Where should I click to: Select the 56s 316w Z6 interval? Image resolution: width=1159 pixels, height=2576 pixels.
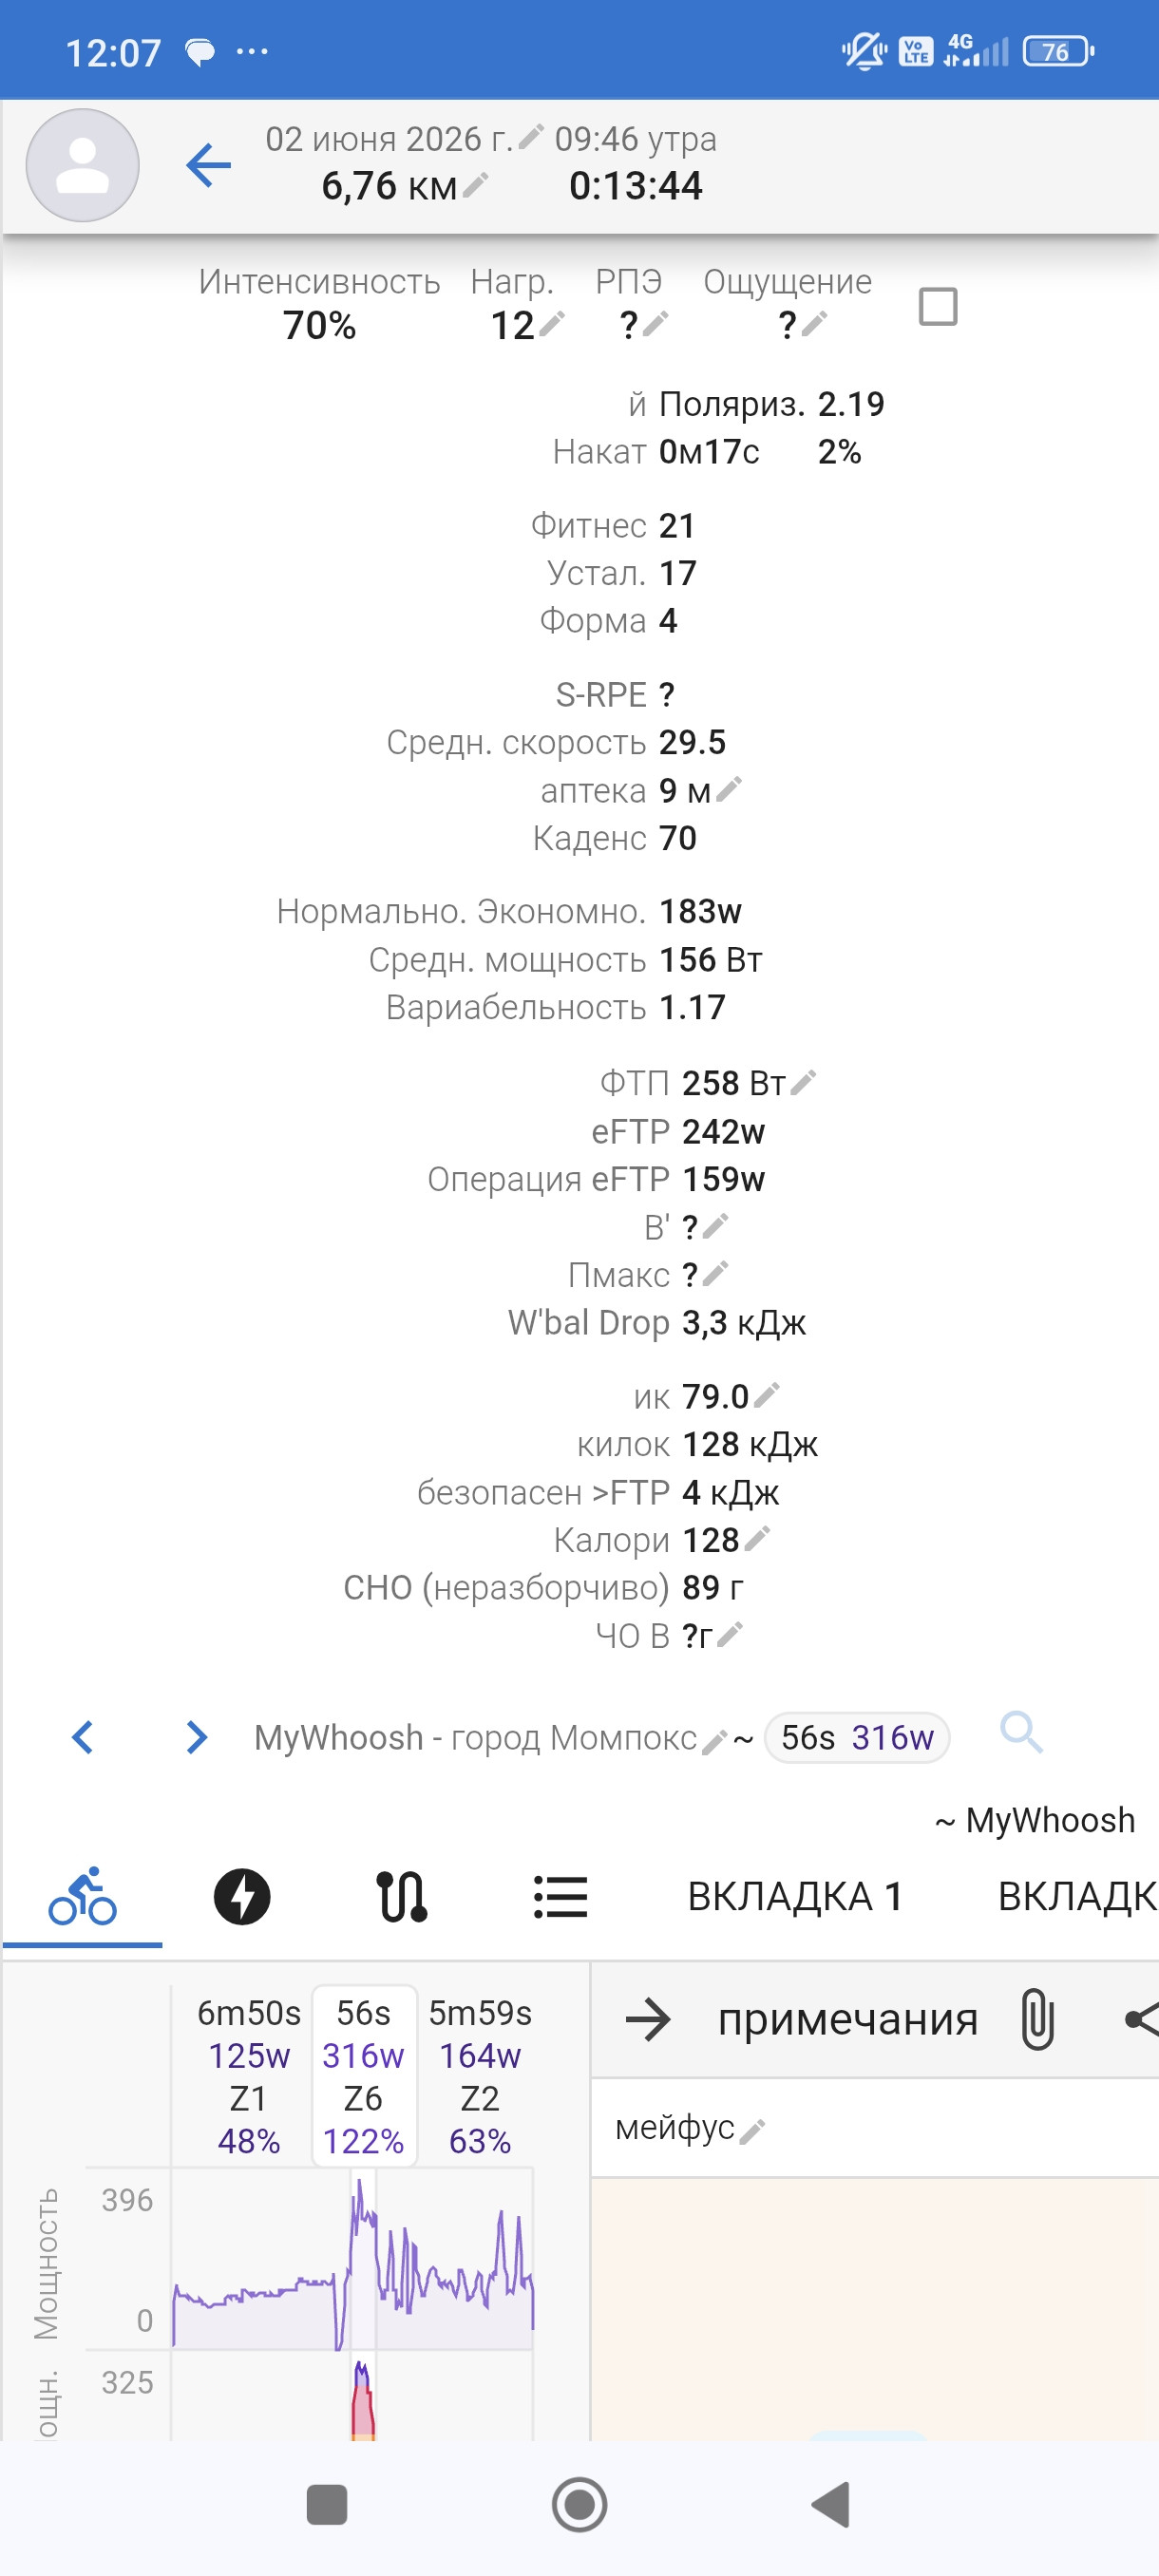click(364, 2076)
